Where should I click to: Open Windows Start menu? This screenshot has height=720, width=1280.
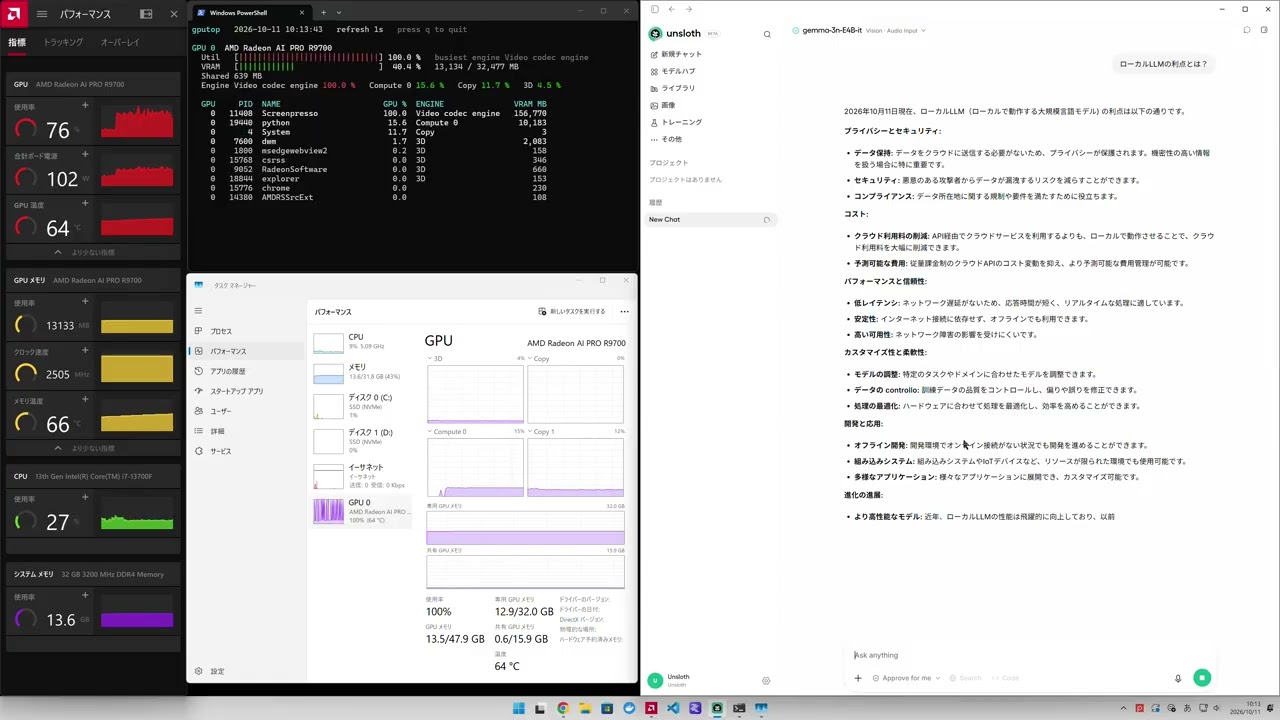coord(519,708)
